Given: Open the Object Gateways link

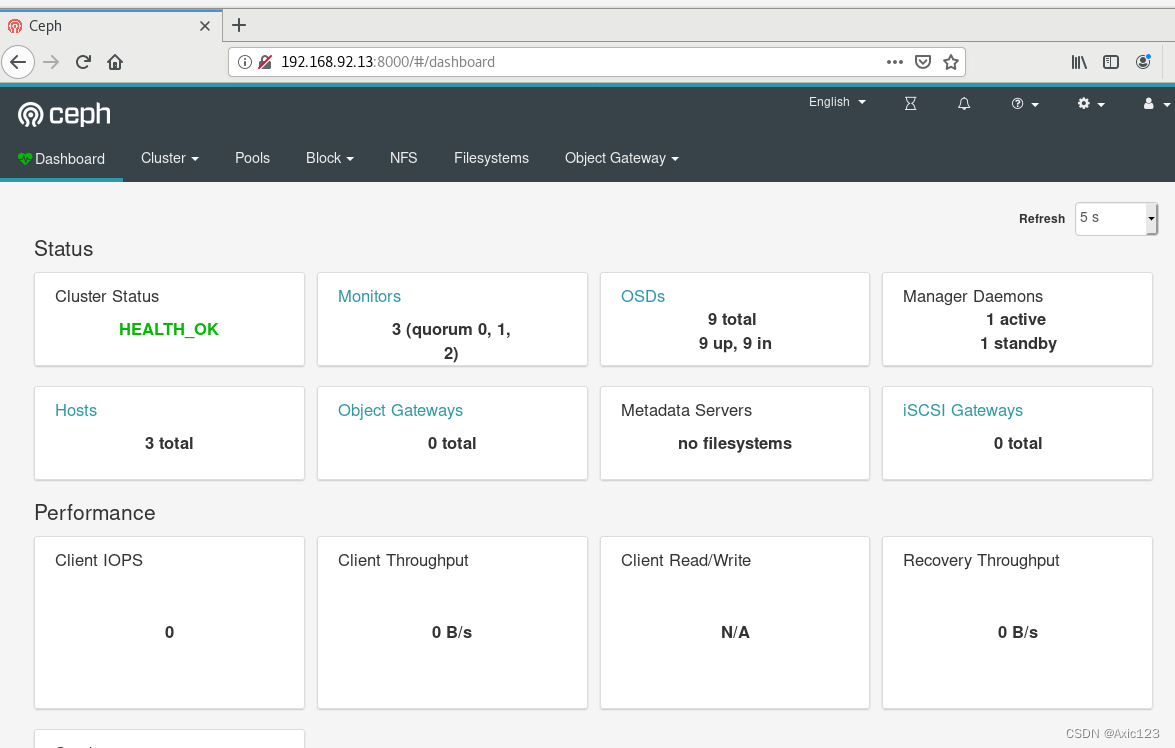Looking at the screenshot, I should (400, 410).
